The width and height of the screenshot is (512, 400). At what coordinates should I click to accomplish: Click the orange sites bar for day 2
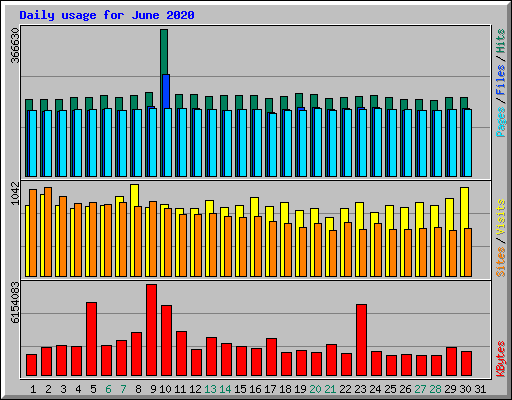[x=48, y=232]
